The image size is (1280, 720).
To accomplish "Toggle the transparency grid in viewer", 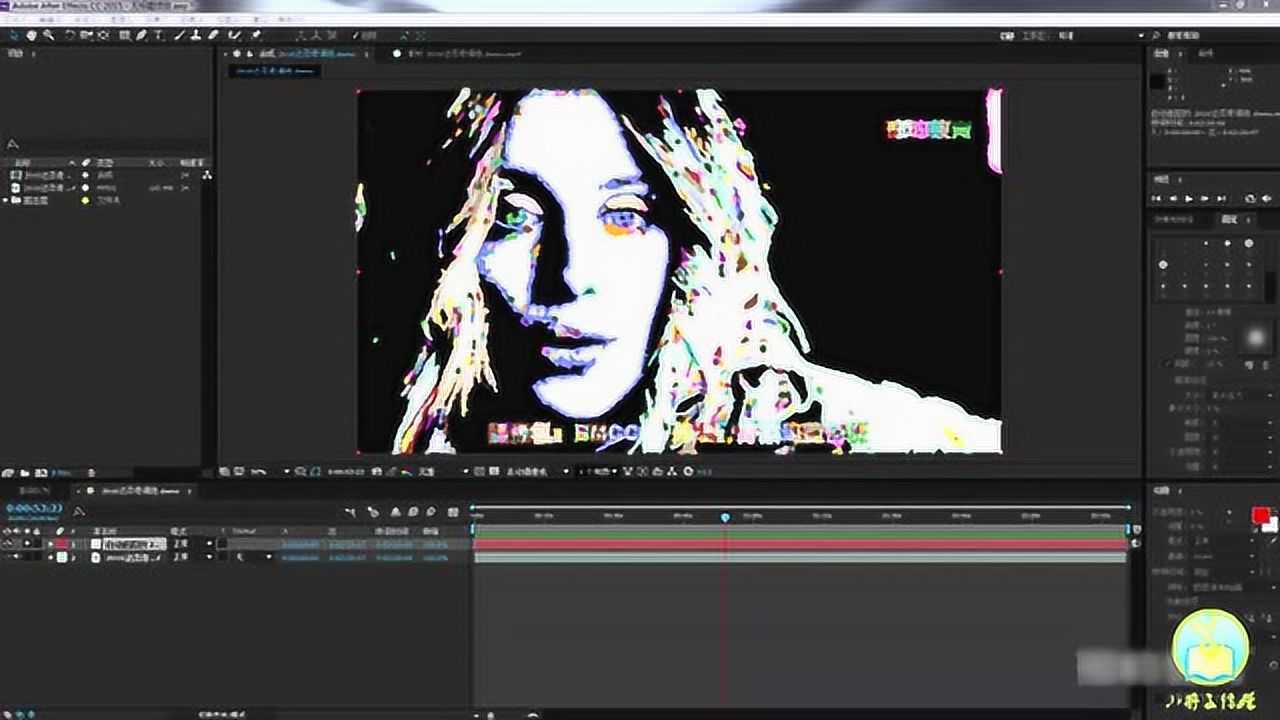I will pyautogui.click(x=494, y=471).
